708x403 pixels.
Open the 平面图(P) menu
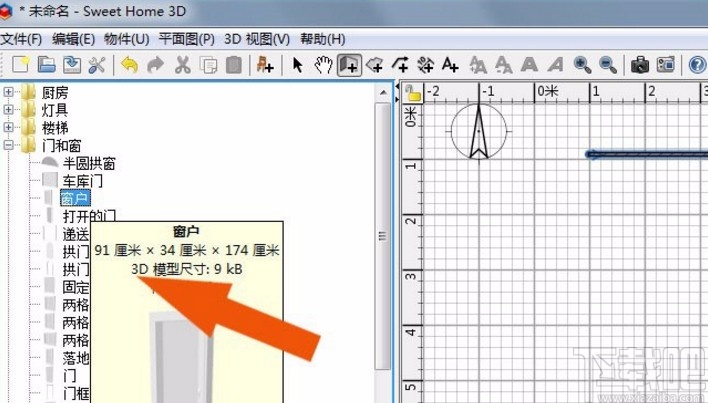pyautogui.click(x=186, y=39)
